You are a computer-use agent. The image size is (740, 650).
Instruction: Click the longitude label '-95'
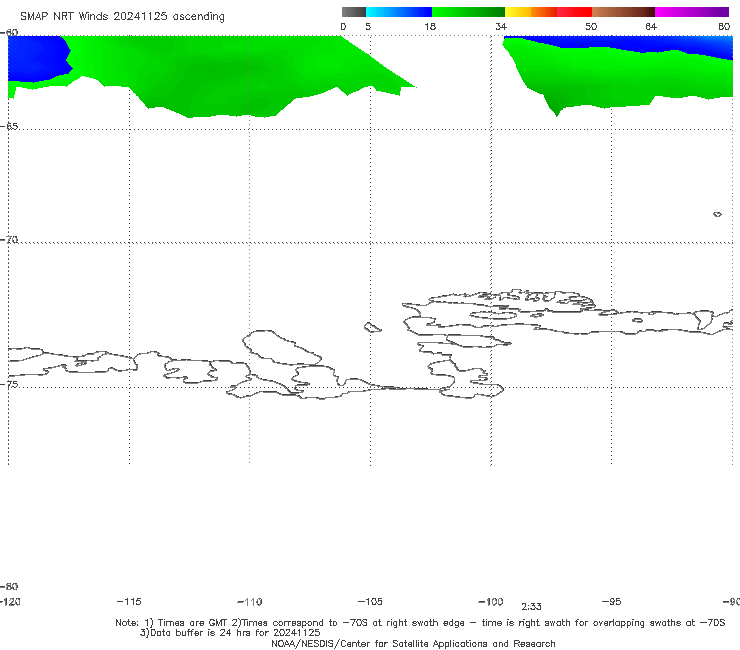click(612, 601)
